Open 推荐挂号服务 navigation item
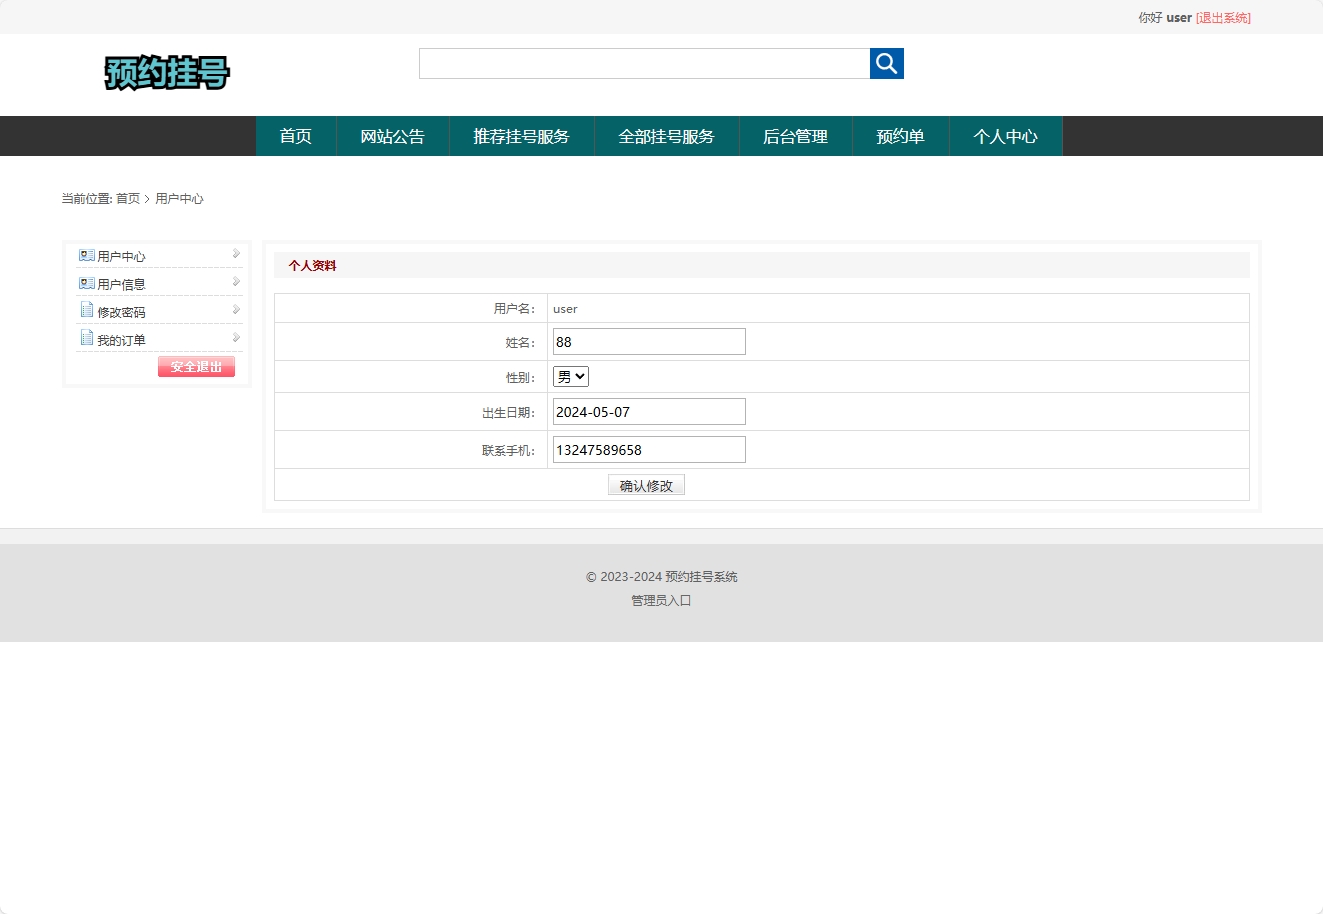Viewport: 1323px width, 914px height. pos(522,136)
